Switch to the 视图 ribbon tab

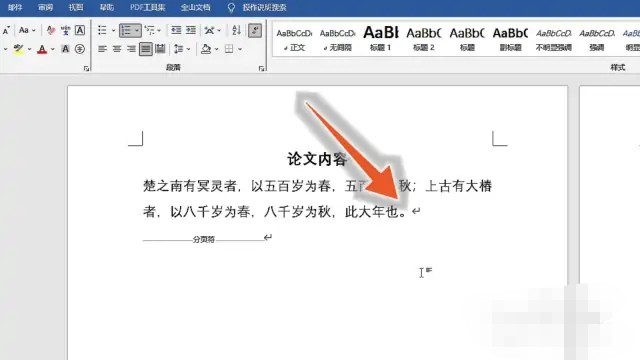[x=76, y=7]
